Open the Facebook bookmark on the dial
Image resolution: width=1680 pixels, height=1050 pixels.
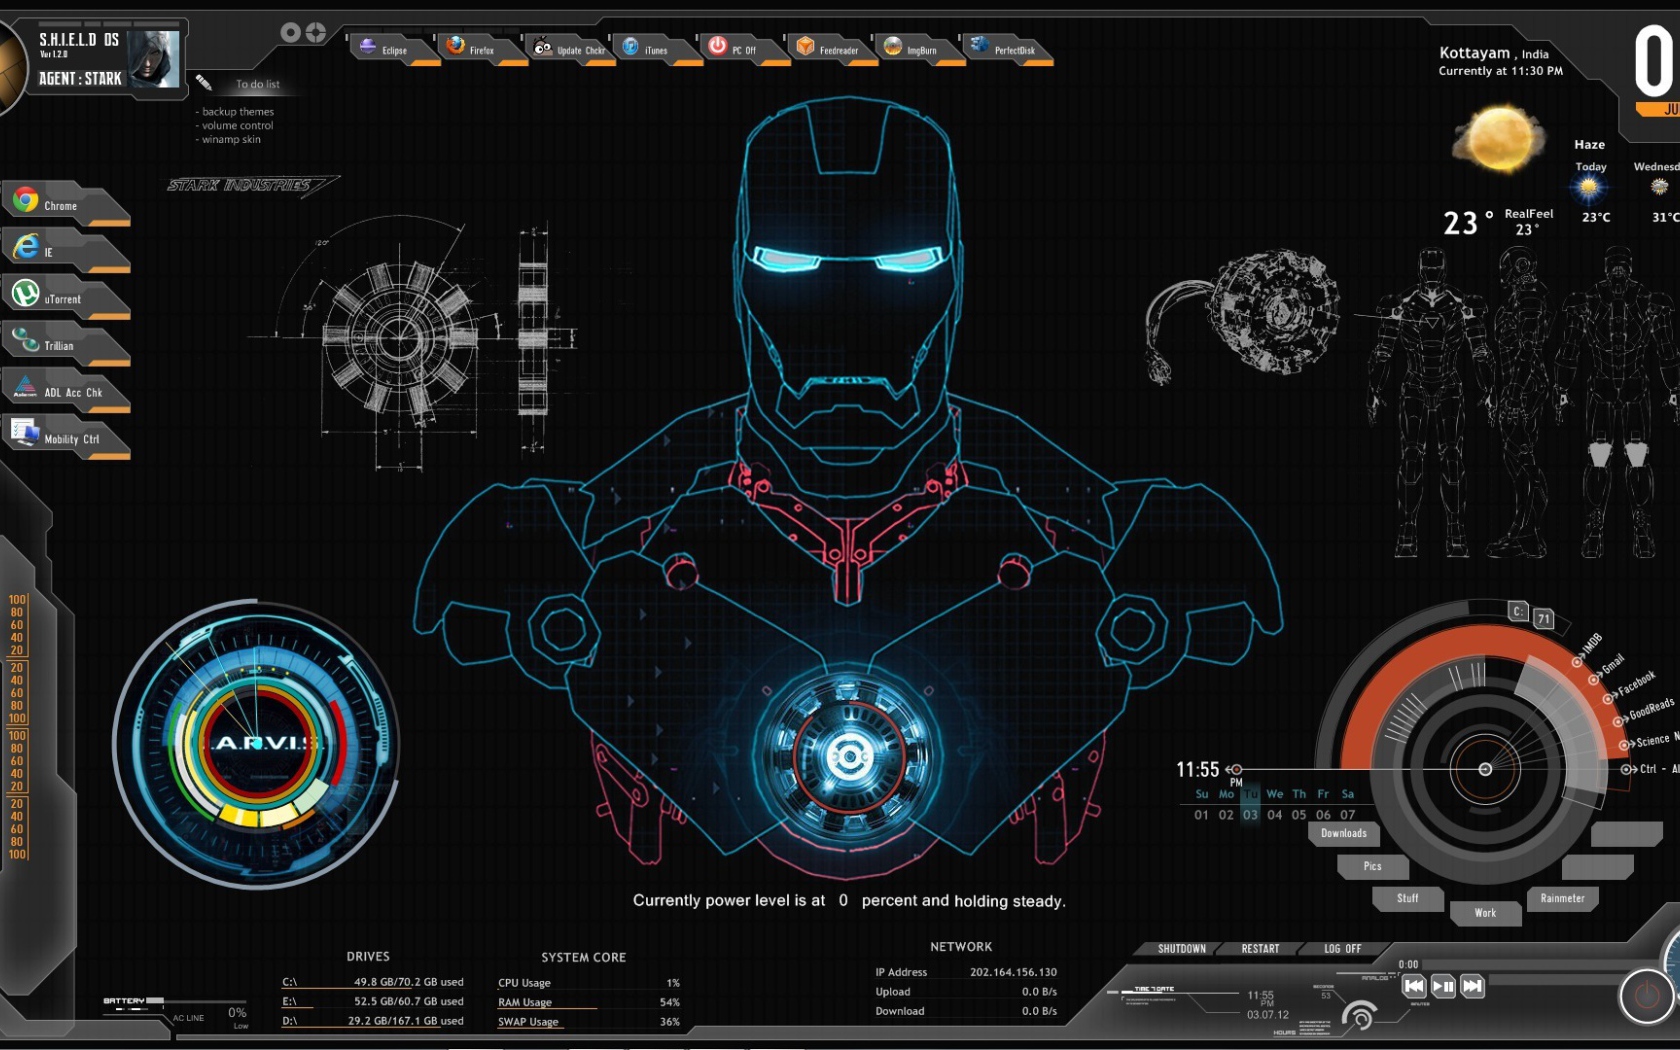(1634, 685)
